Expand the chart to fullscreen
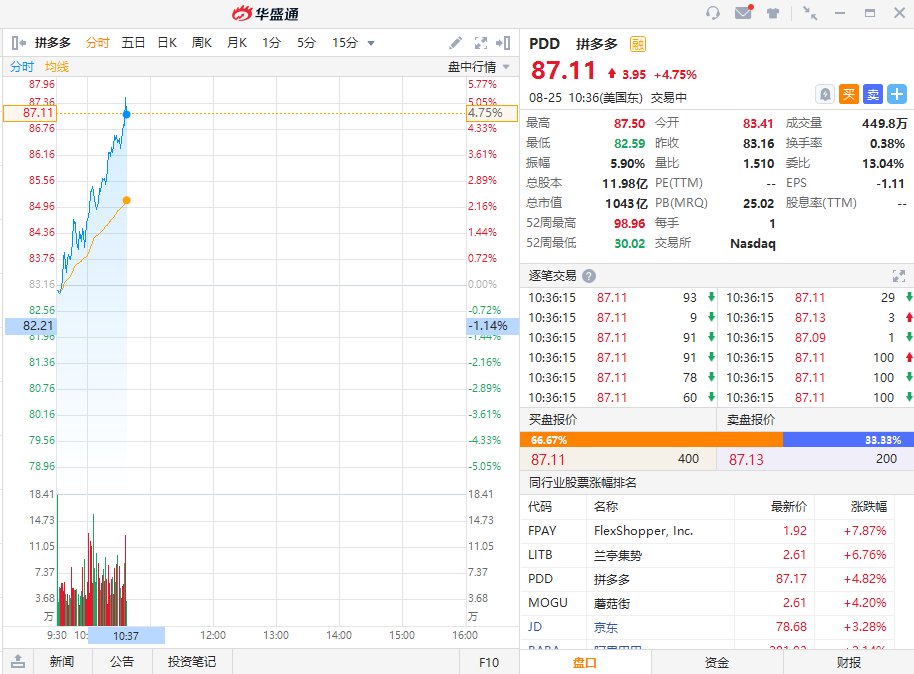914x674 pixels. [480, 43]
